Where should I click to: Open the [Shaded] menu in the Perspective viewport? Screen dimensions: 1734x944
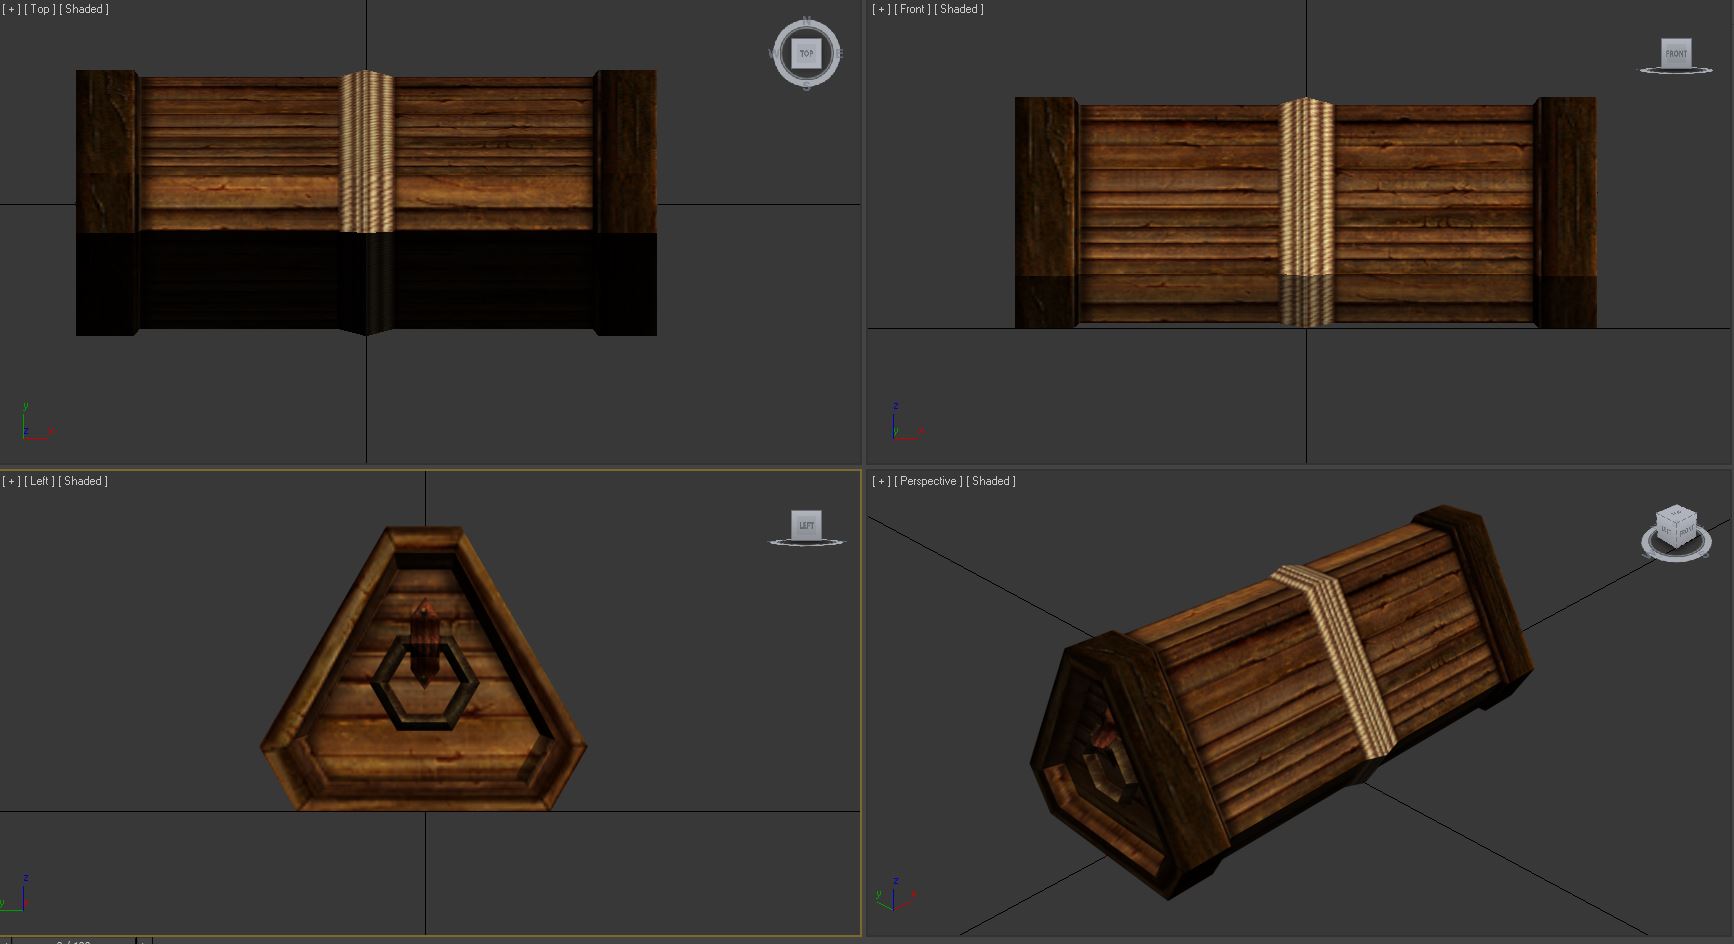[991, 481]
